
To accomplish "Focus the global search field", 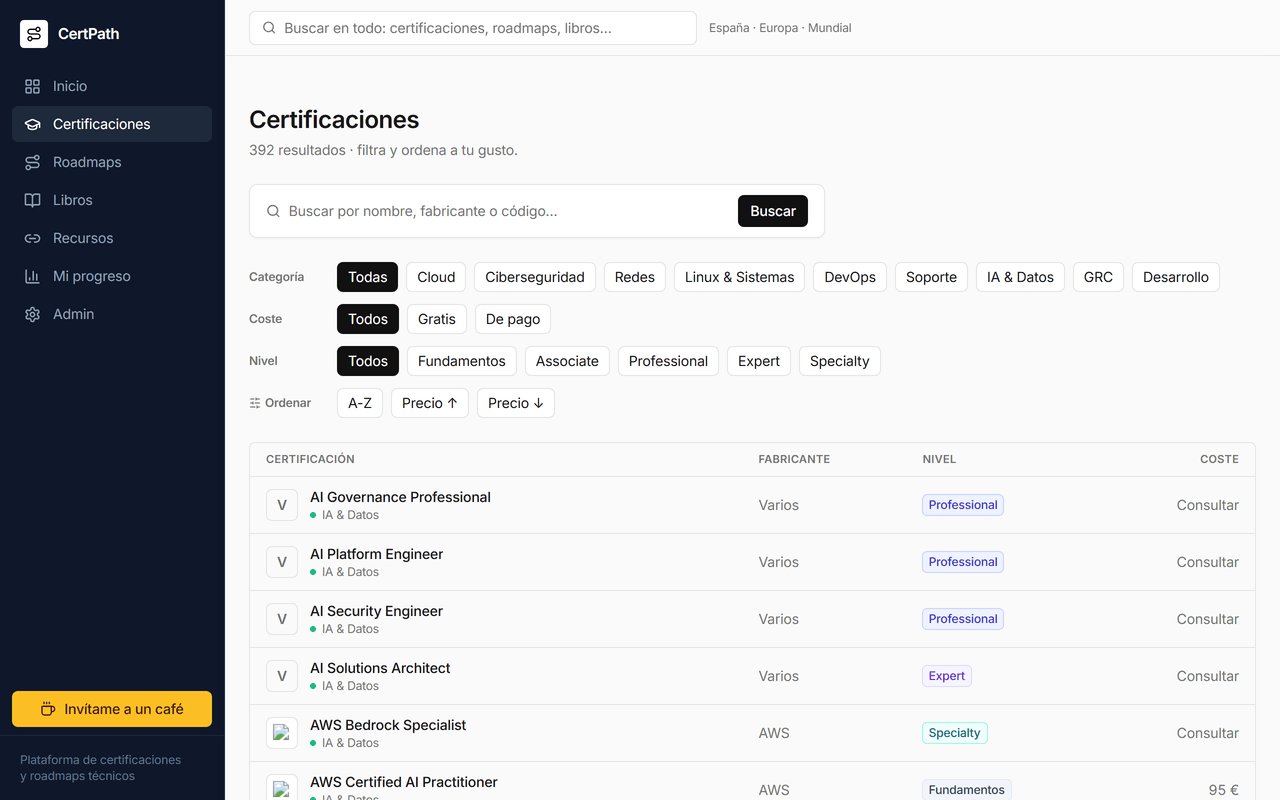I will 473,28.
